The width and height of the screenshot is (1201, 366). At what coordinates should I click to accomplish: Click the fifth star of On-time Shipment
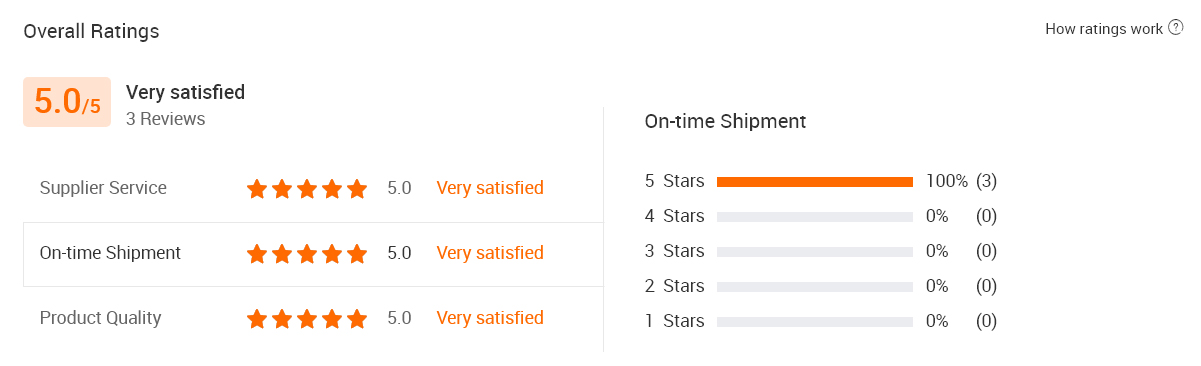[x=357, y=254]
